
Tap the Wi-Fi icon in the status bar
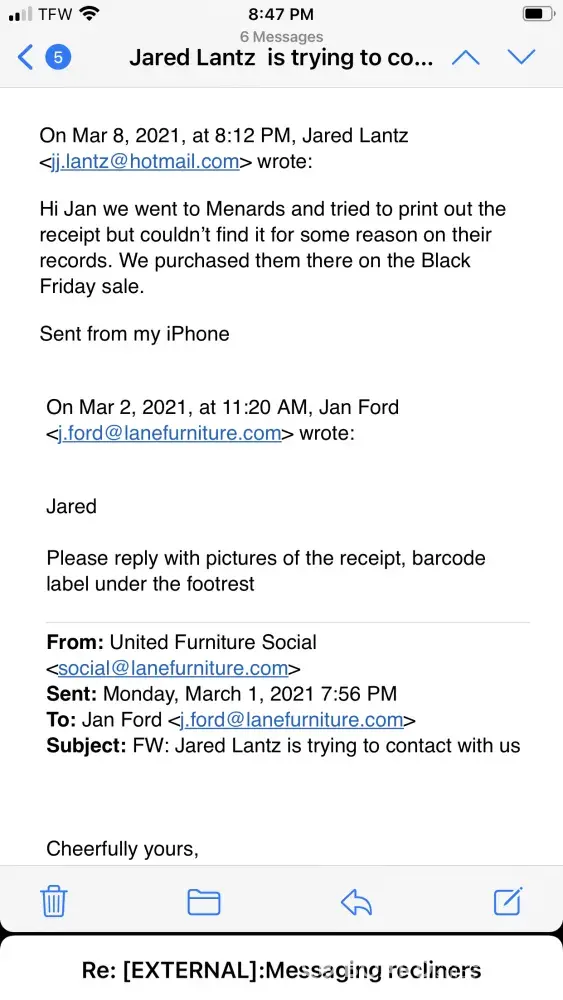click(91, 13)
